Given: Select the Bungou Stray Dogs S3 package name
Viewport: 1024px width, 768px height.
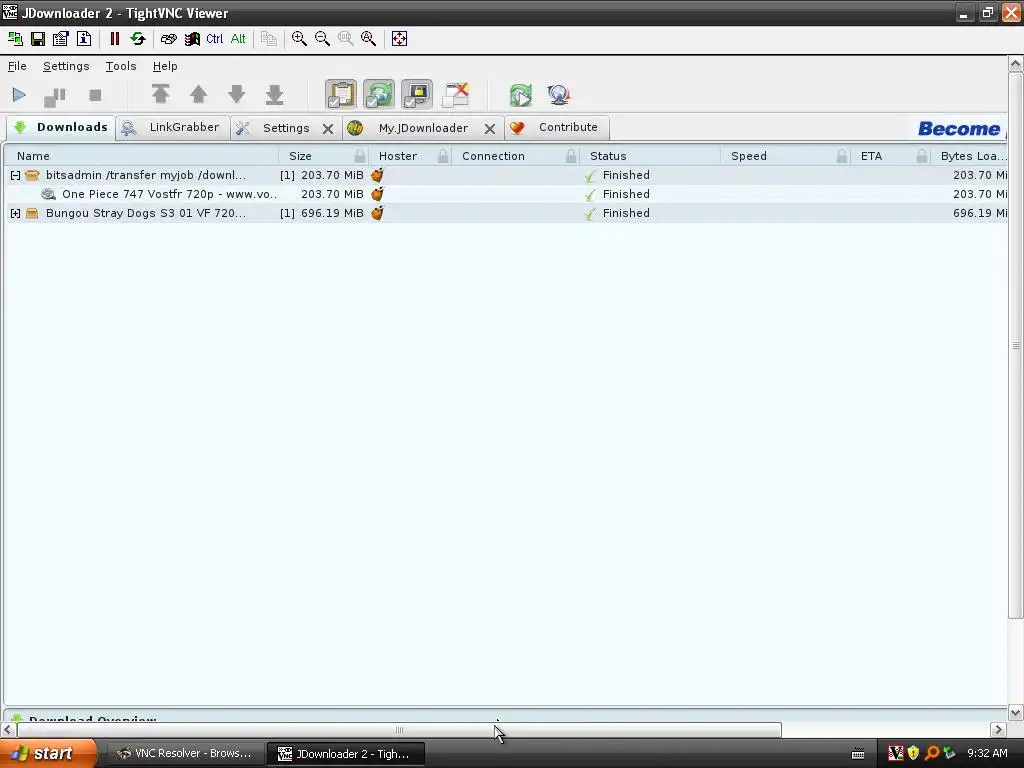Looking at the screenshot, I should [146, 213].
